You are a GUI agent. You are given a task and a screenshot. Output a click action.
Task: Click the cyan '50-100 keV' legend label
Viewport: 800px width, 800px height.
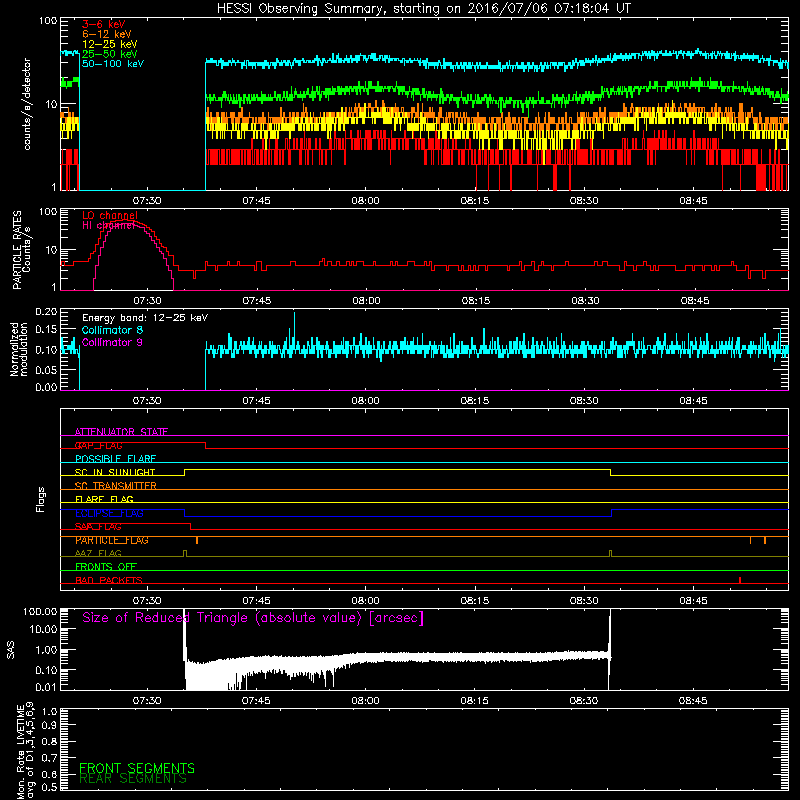113,64
